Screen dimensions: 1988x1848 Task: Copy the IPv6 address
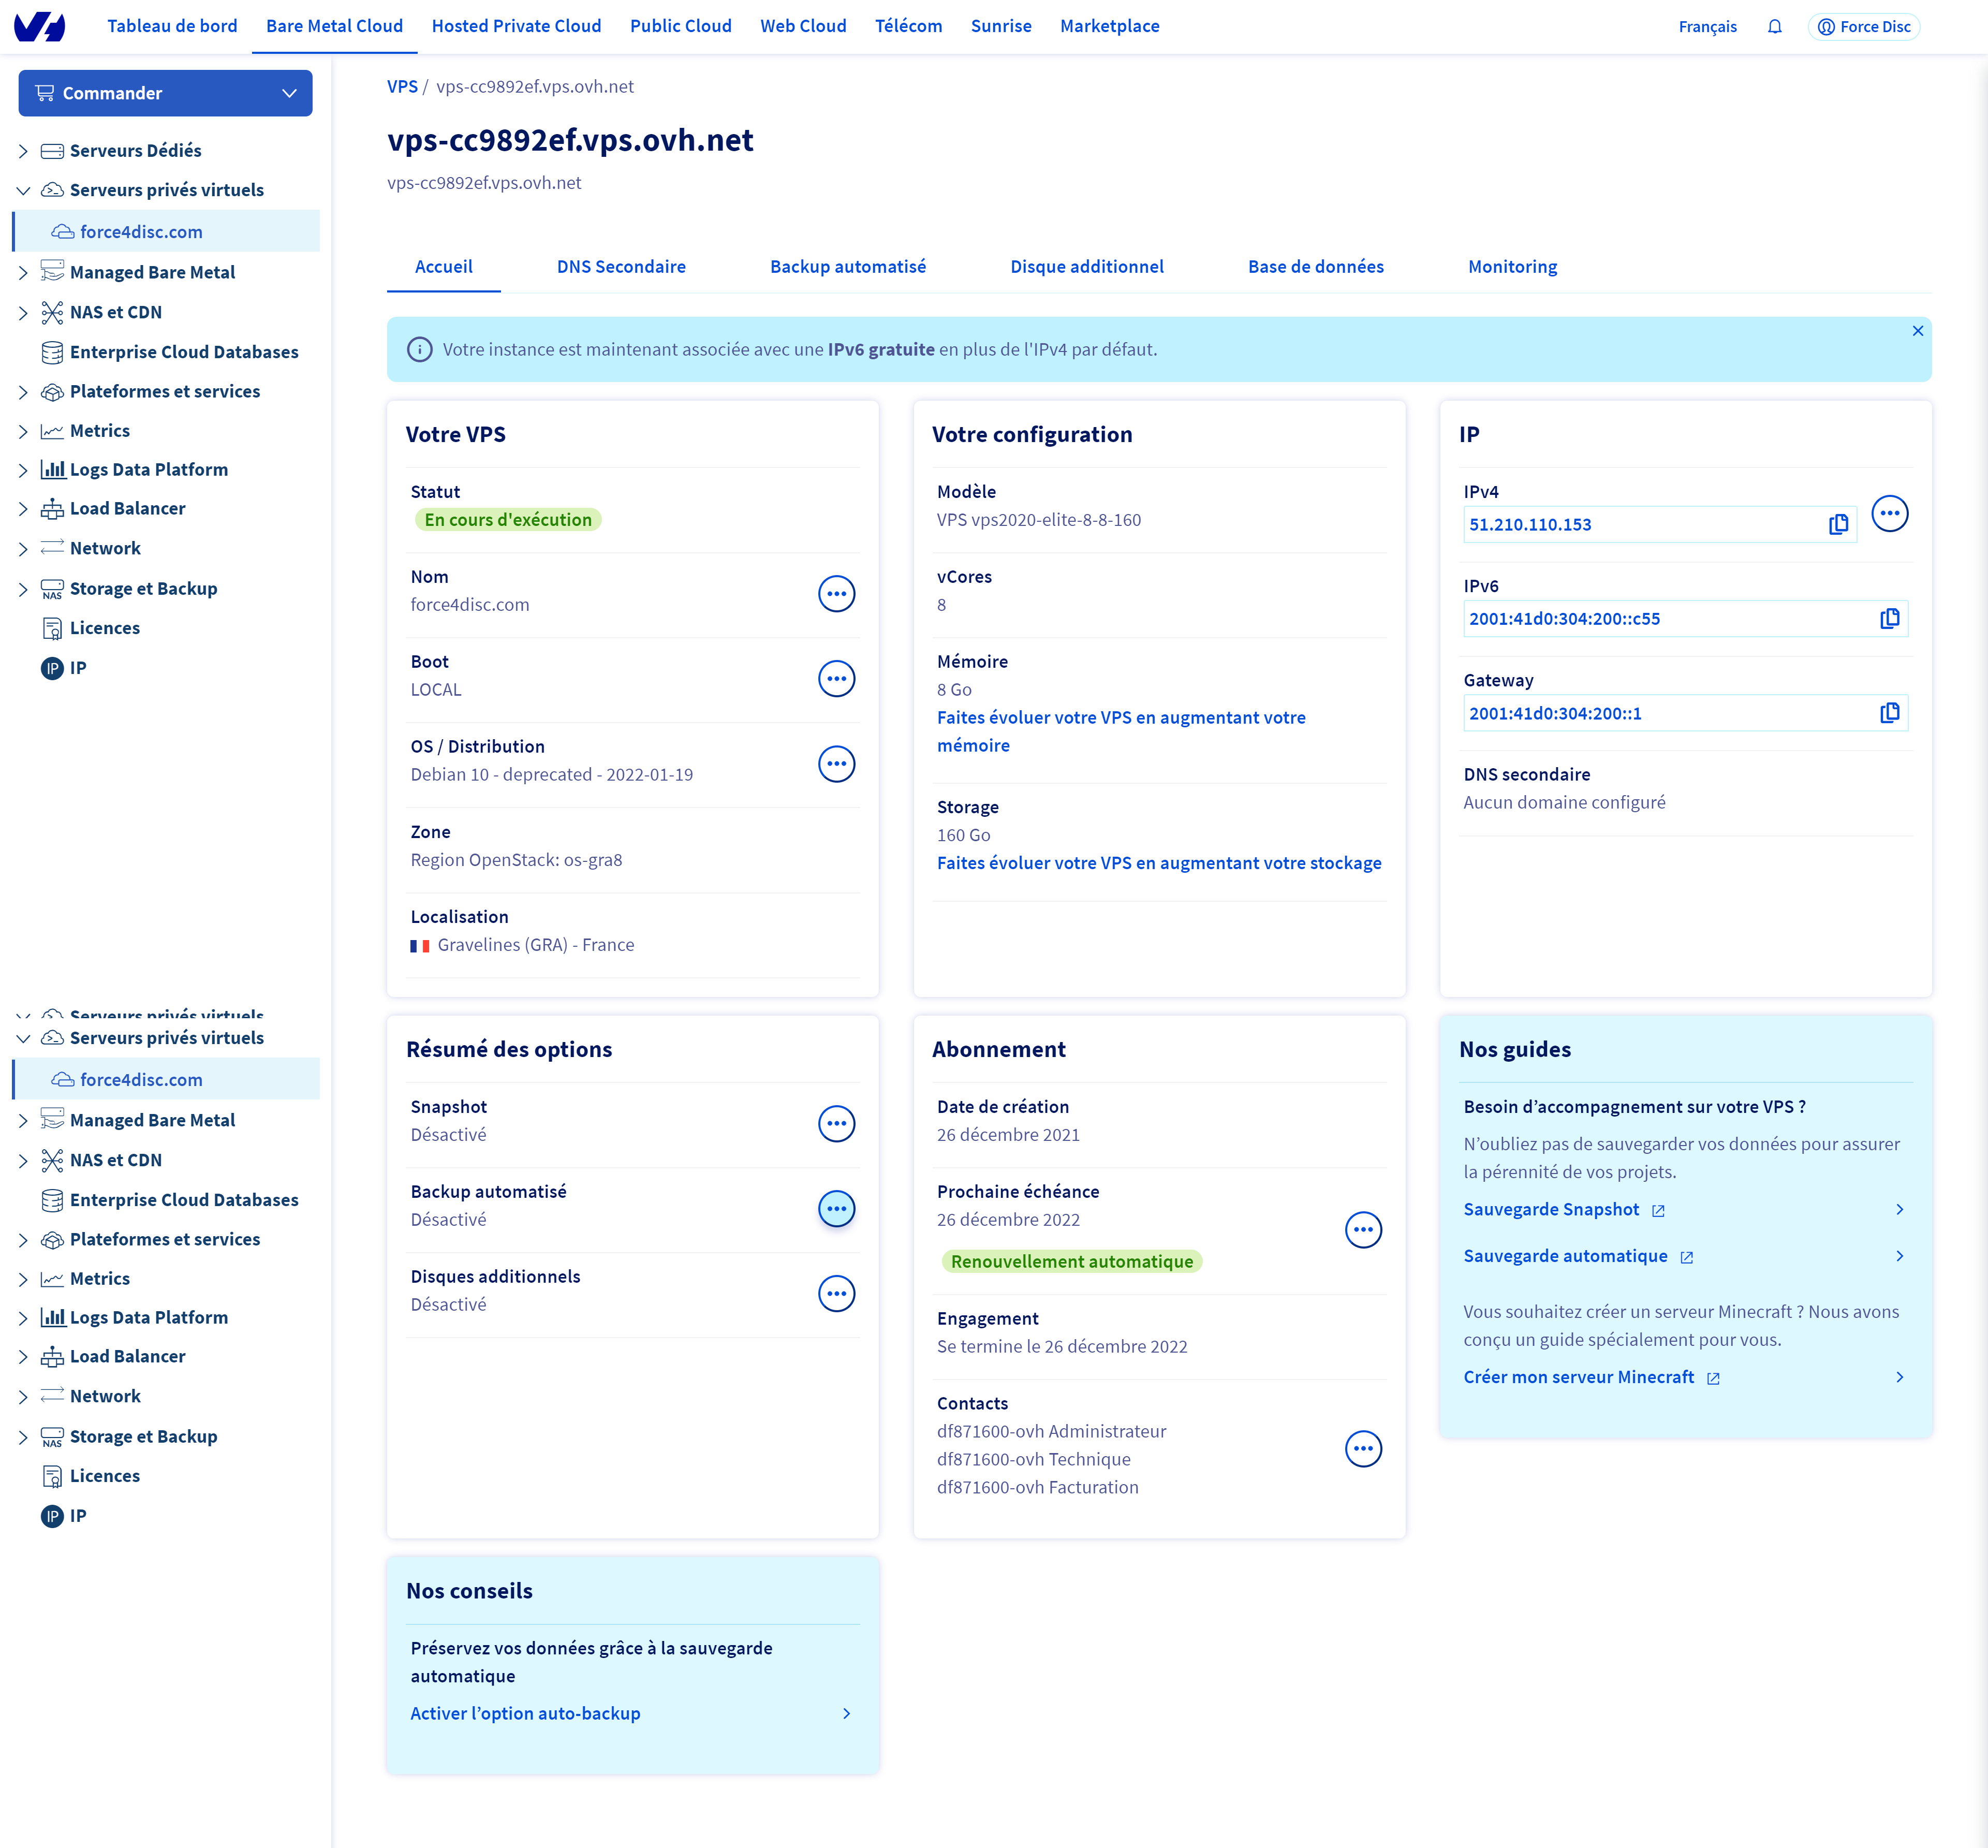(x=1889, y=618)
